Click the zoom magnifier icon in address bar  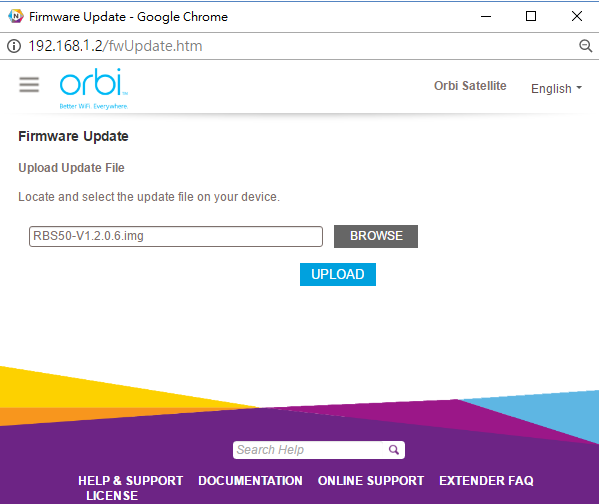click(585, 46)
